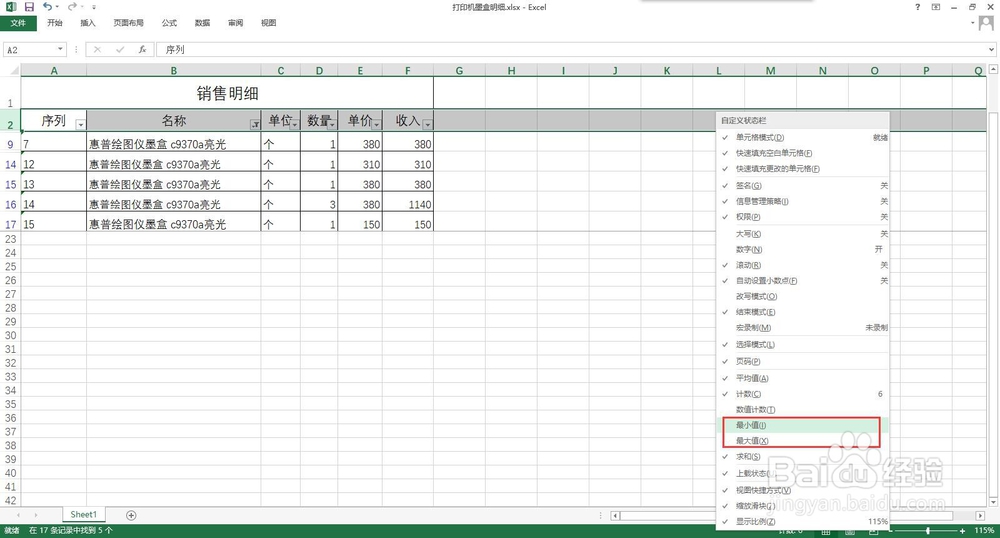The height and width of the screenshot is (538, 1000).
Task: Toggle 签名 status bar option
Action: point(805,185)
